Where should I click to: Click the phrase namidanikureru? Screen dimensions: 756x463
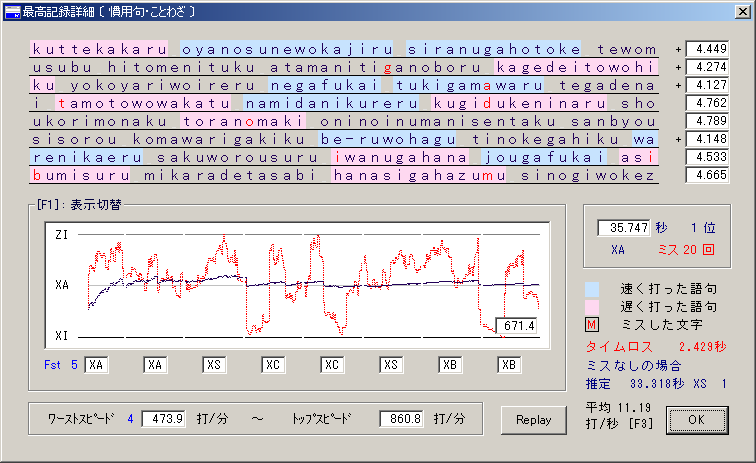[x=331, y=103]
